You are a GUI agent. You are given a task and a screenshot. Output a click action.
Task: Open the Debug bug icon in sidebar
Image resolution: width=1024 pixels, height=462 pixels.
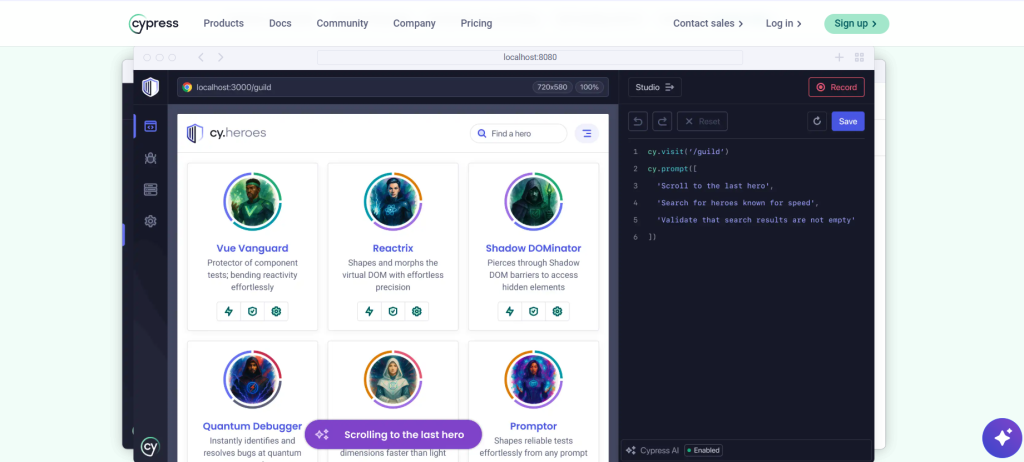coord(150,158)
